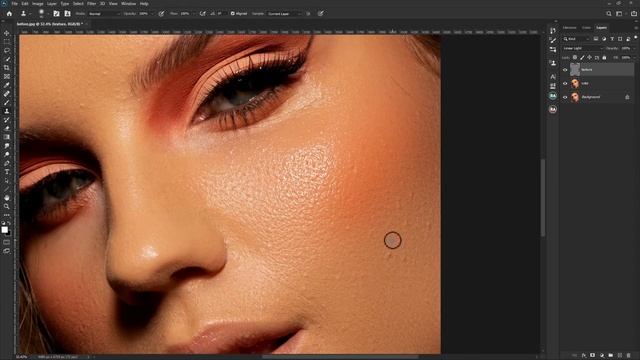Switch to the Layers tab

click(601, 28)
